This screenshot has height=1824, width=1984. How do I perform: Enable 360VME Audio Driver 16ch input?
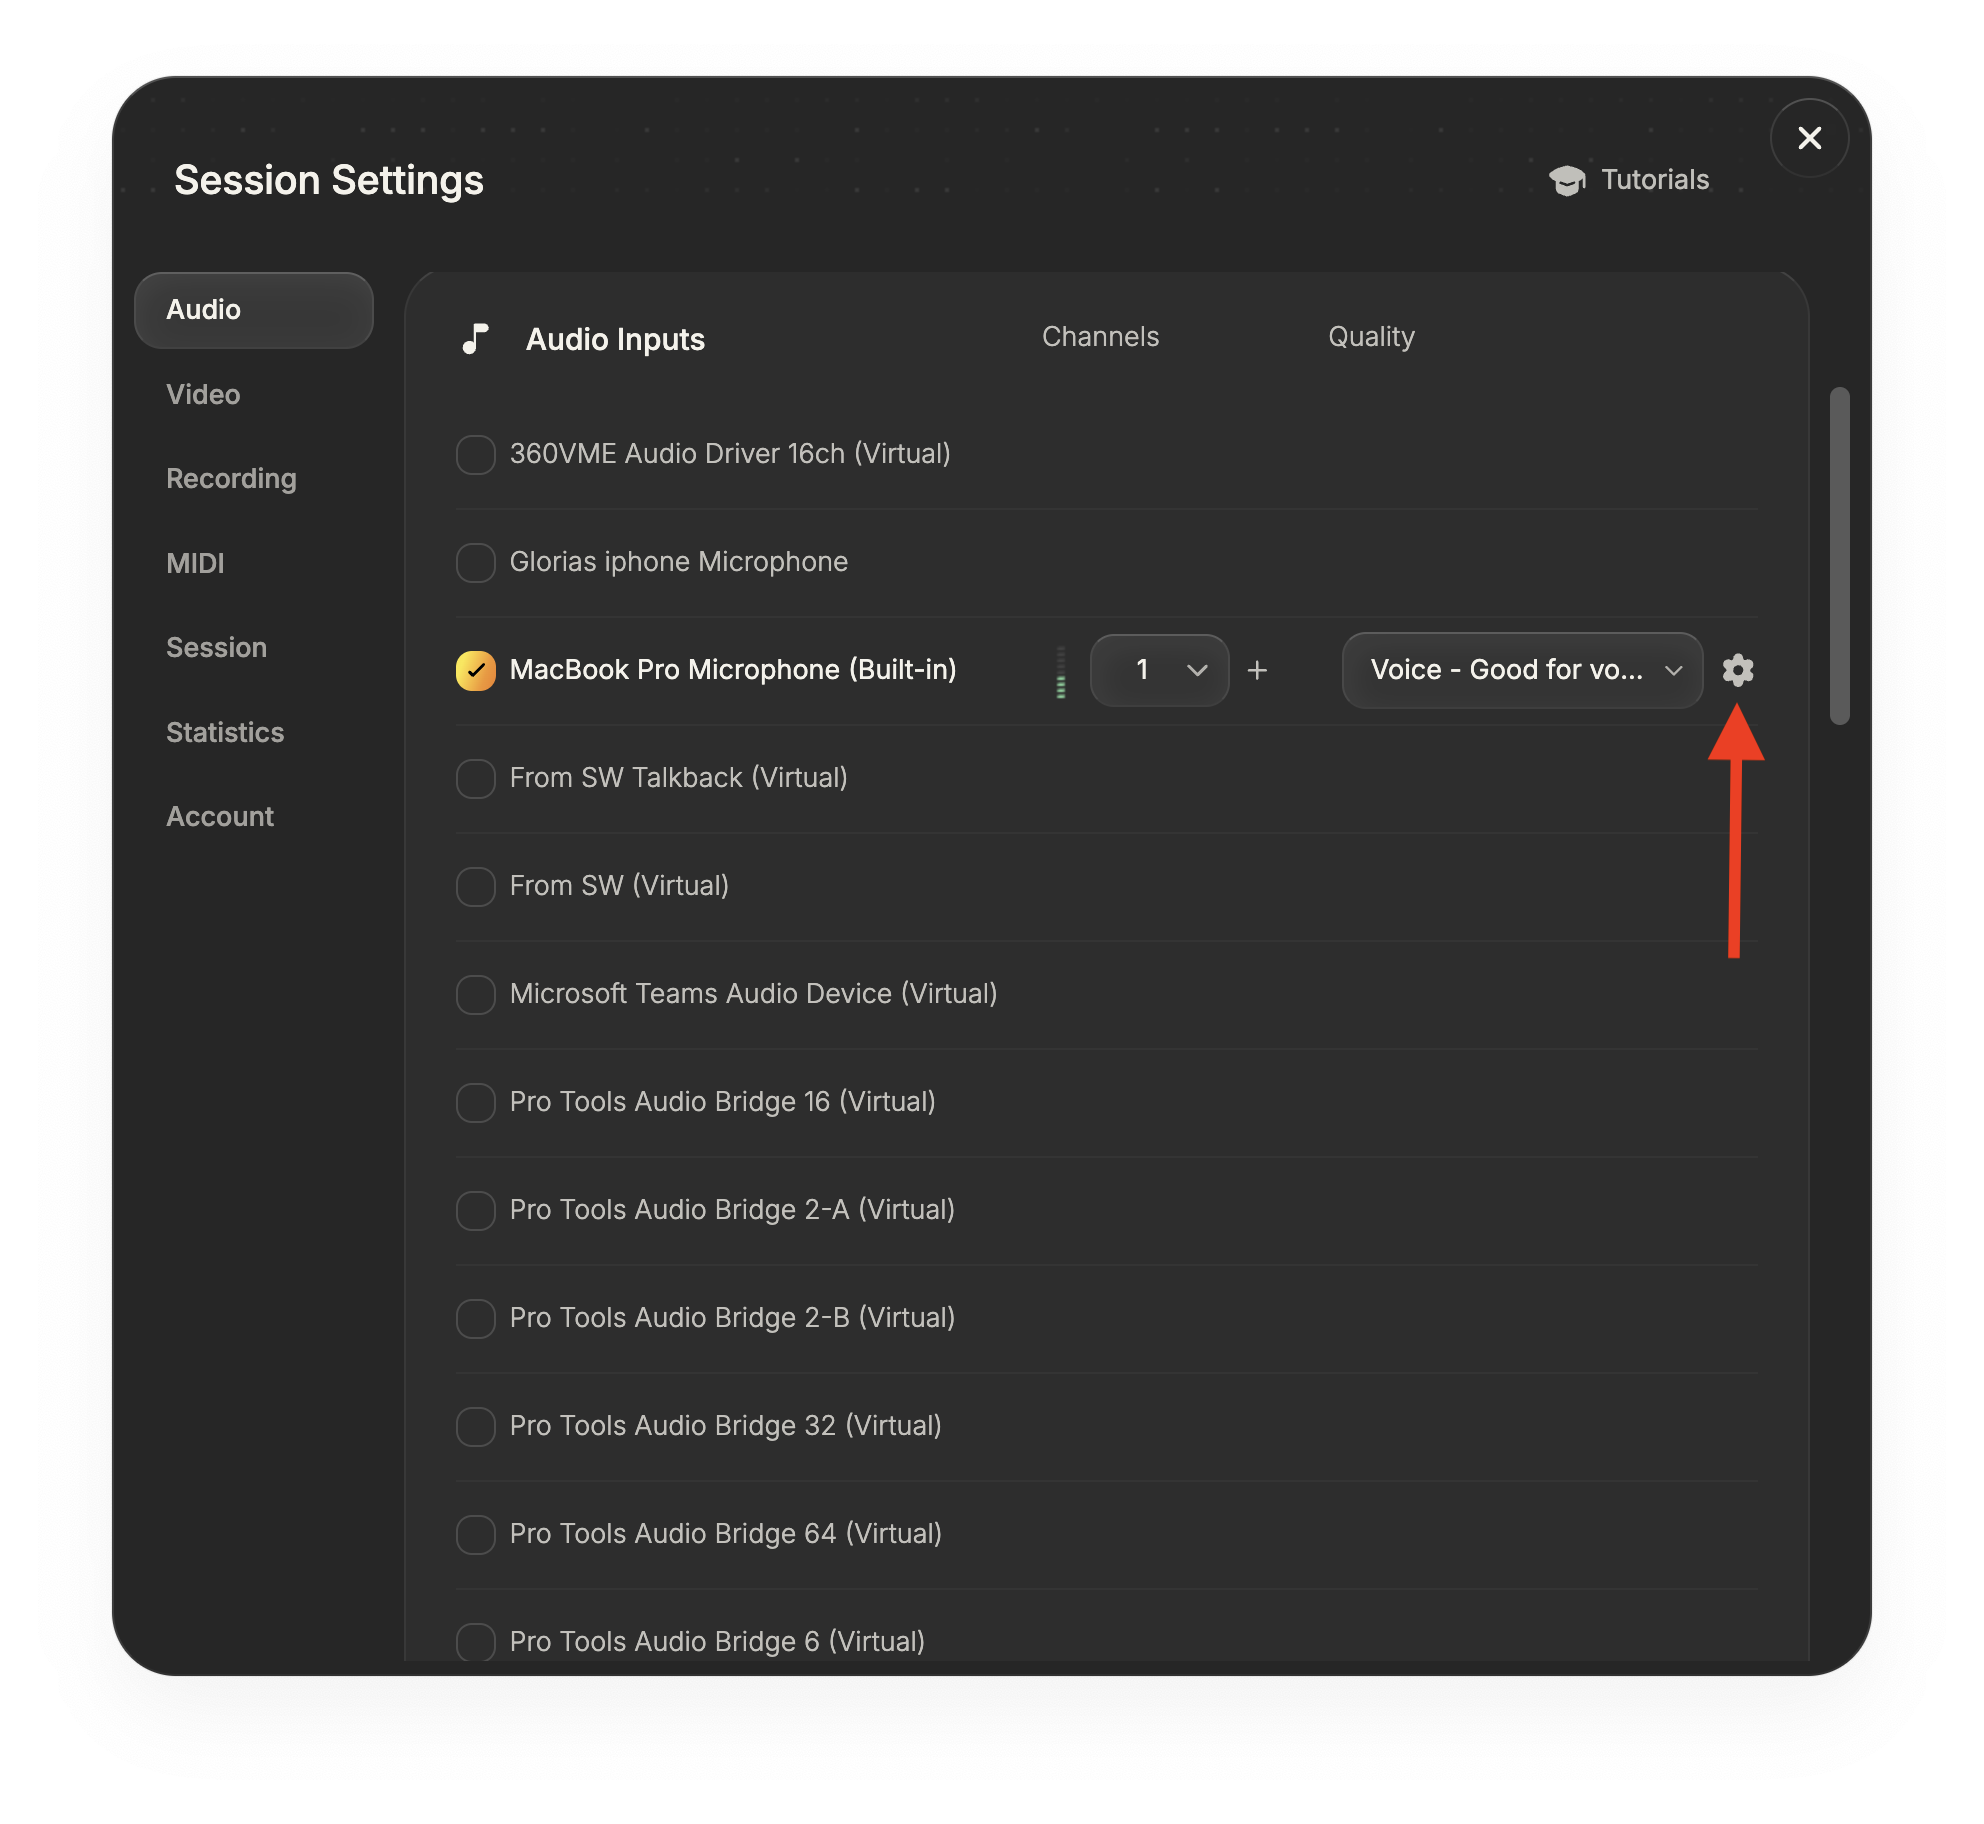476,454
